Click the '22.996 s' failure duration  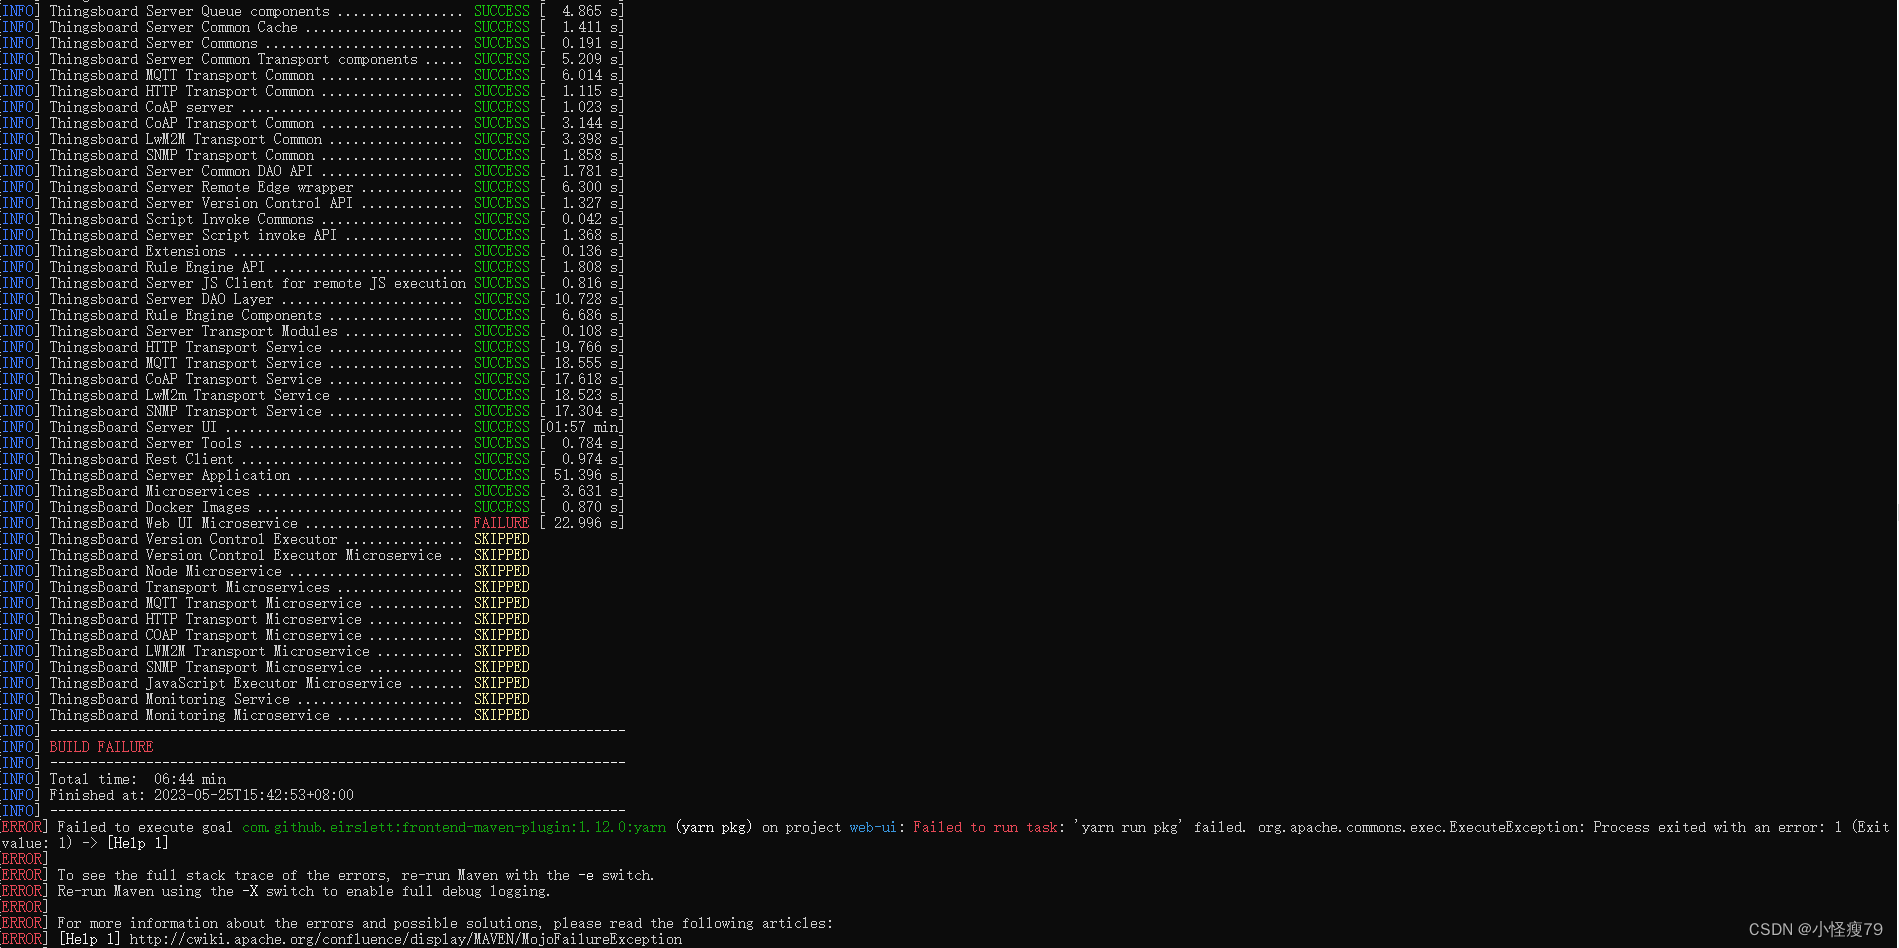click(586, 523)
